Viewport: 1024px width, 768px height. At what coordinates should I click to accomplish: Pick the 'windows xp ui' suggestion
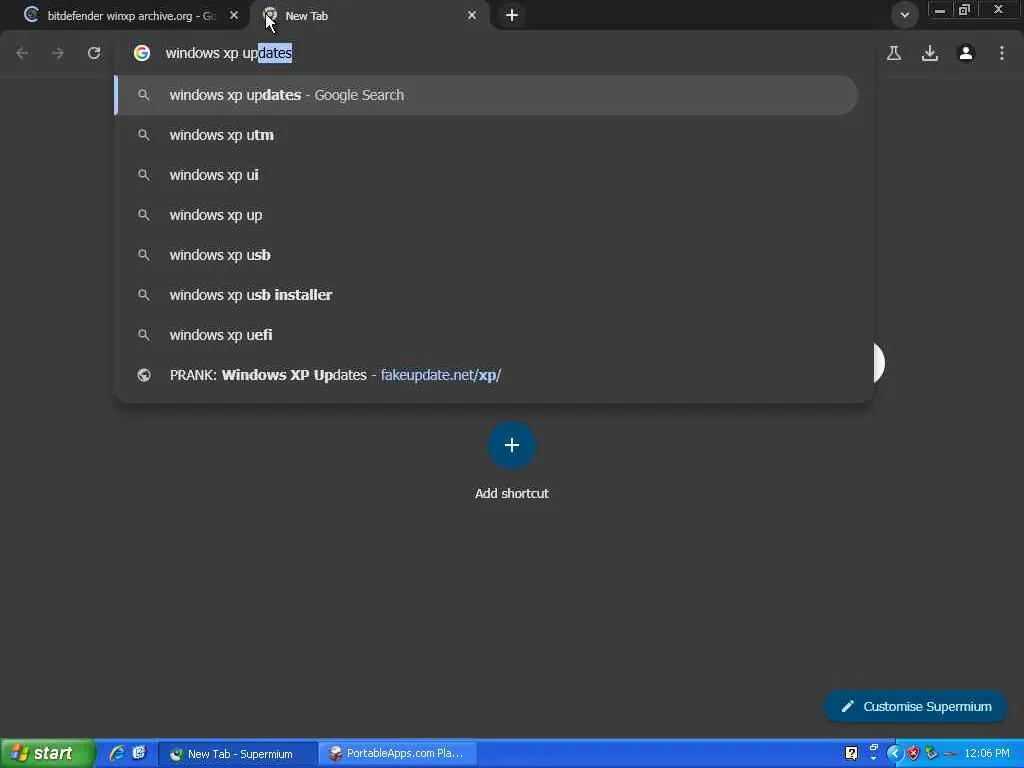tap(486, 175)
